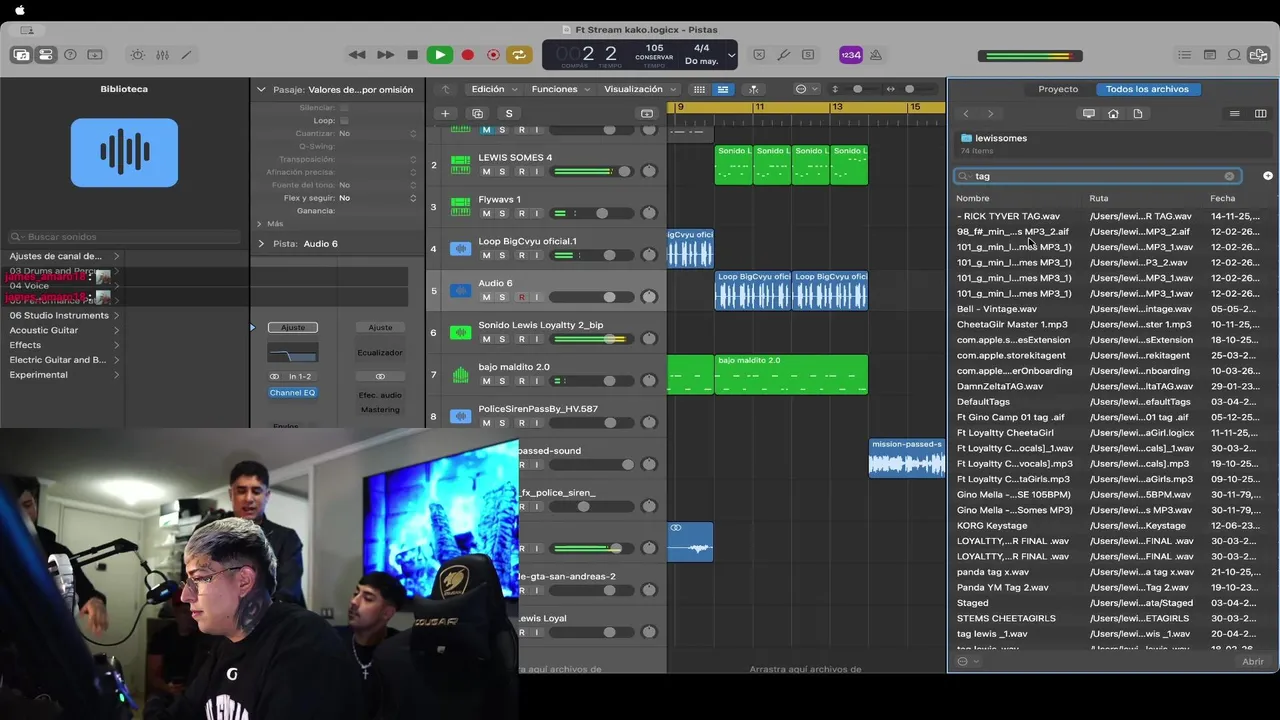Collapse the Pasaje region inspector chevron
1280x720 pixels.
pos(261,89)
